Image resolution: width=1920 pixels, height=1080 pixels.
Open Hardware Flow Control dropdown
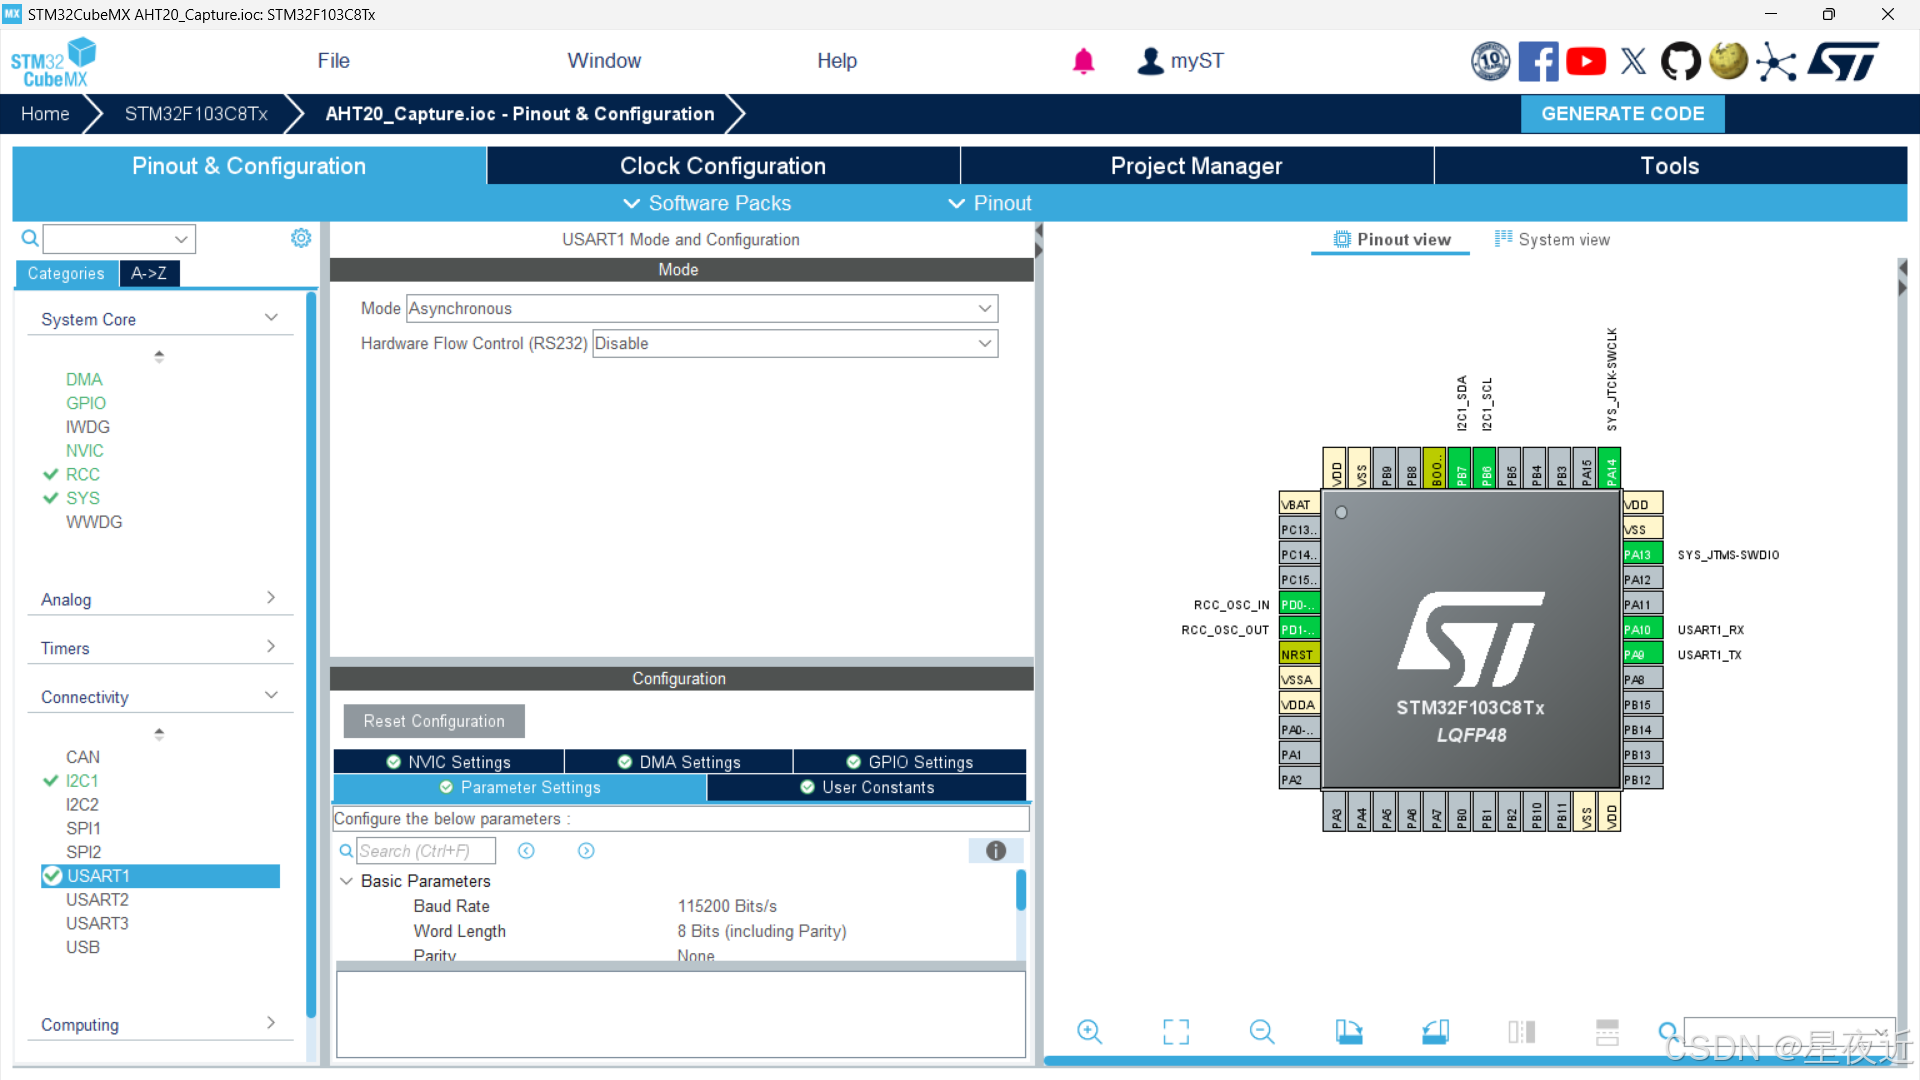click(x=794, y=344)
